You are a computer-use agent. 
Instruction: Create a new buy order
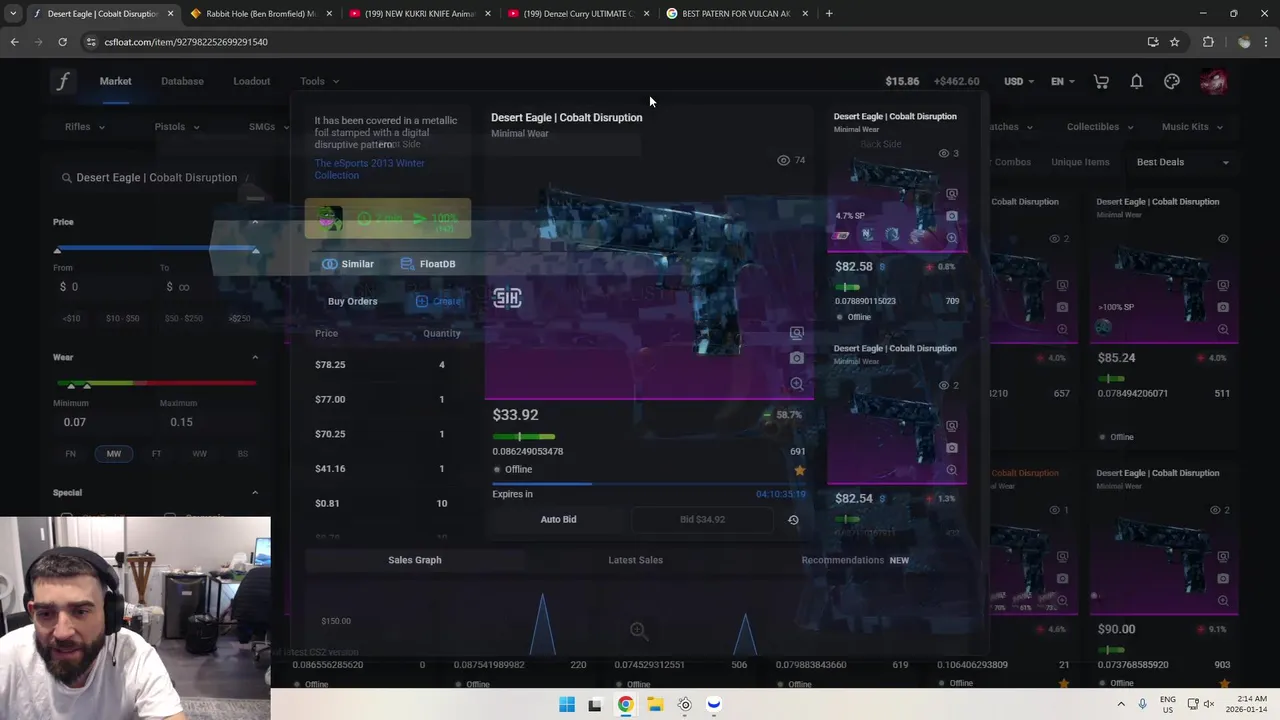(438, 302)
